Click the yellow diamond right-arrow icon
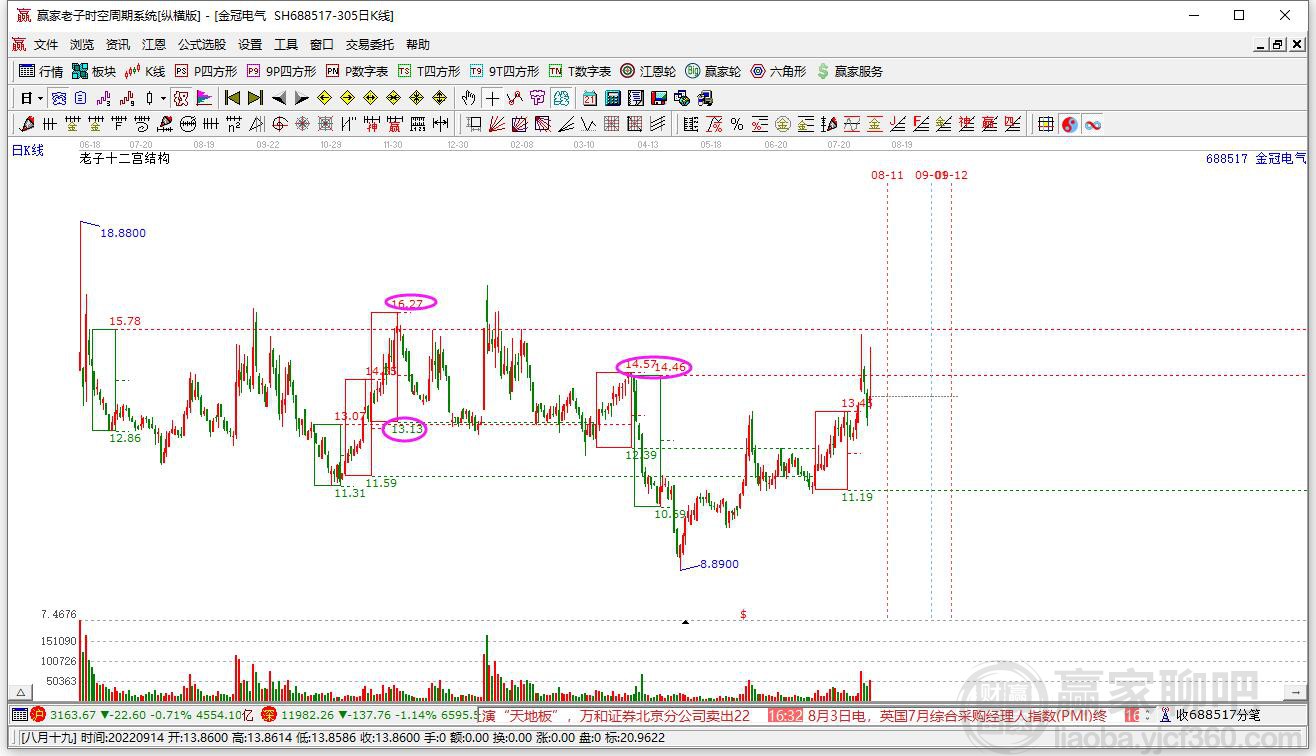1316x756 pixels. point(347,98)
